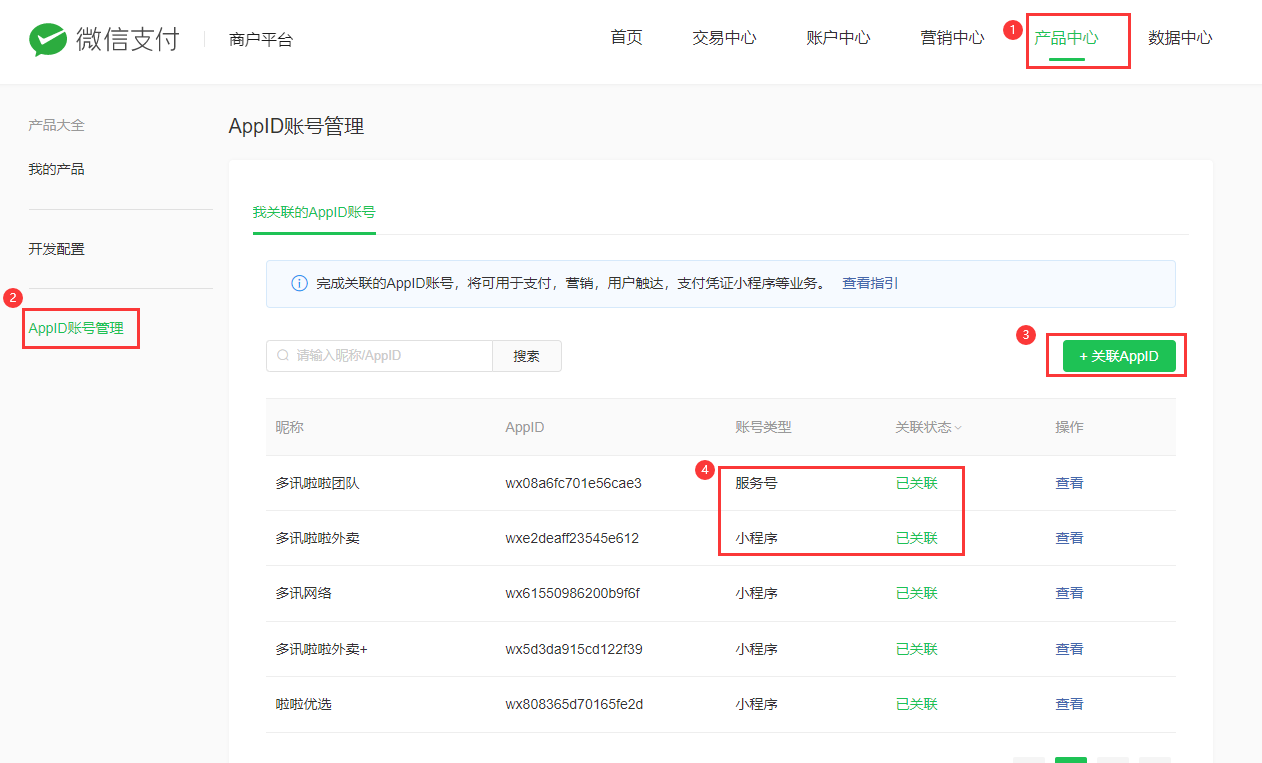Viewport: 1262px width, 763px height.
Task: Click 查看 for 多讯网络
Action: [1069, 593]
